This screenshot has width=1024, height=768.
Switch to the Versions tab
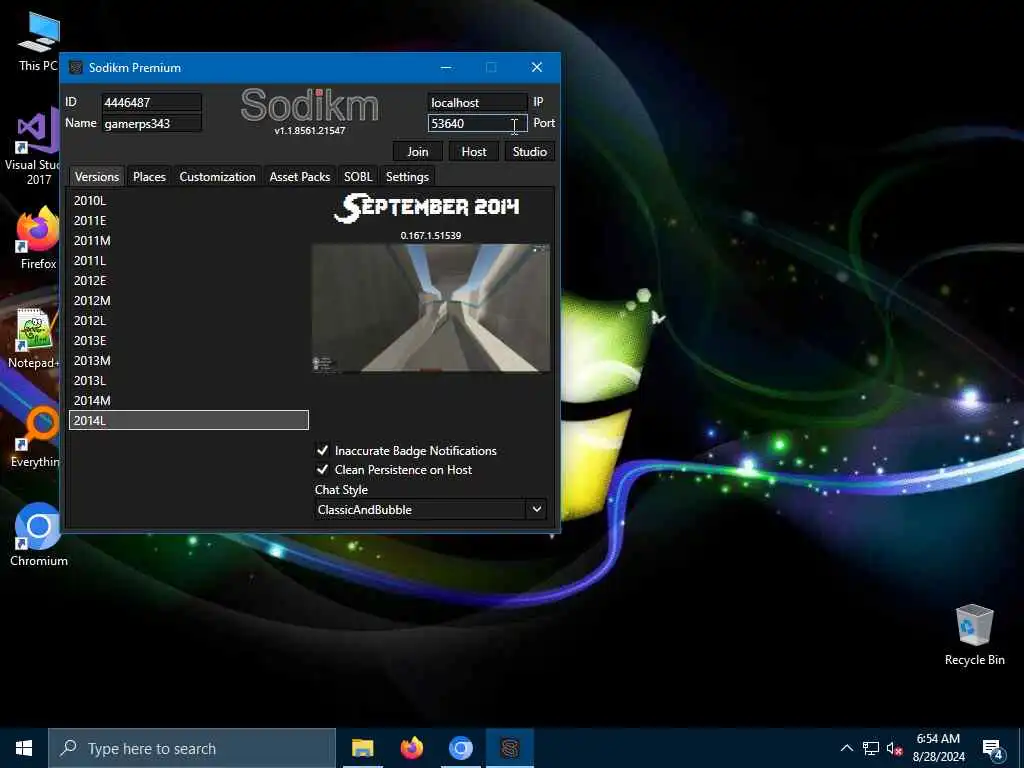[x=97, y=176]
